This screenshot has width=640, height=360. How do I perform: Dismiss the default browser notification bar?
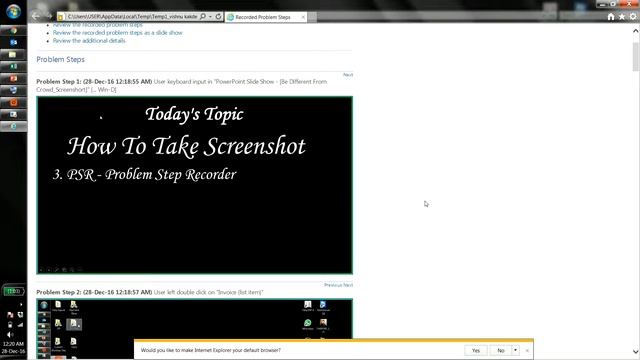pyautogui.click(x=527, y=350)
